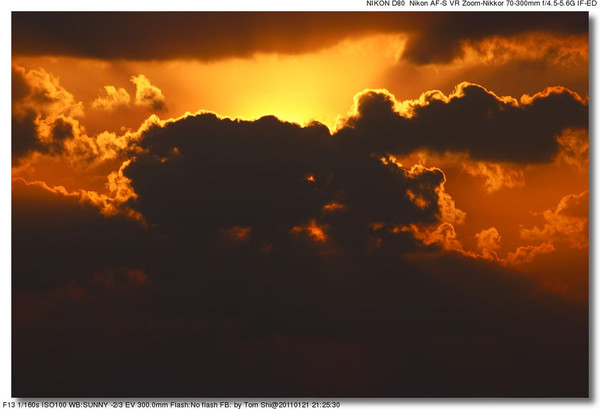Select the 1/160s shutter speed text
600x409 pixels.
coord(32,404)
